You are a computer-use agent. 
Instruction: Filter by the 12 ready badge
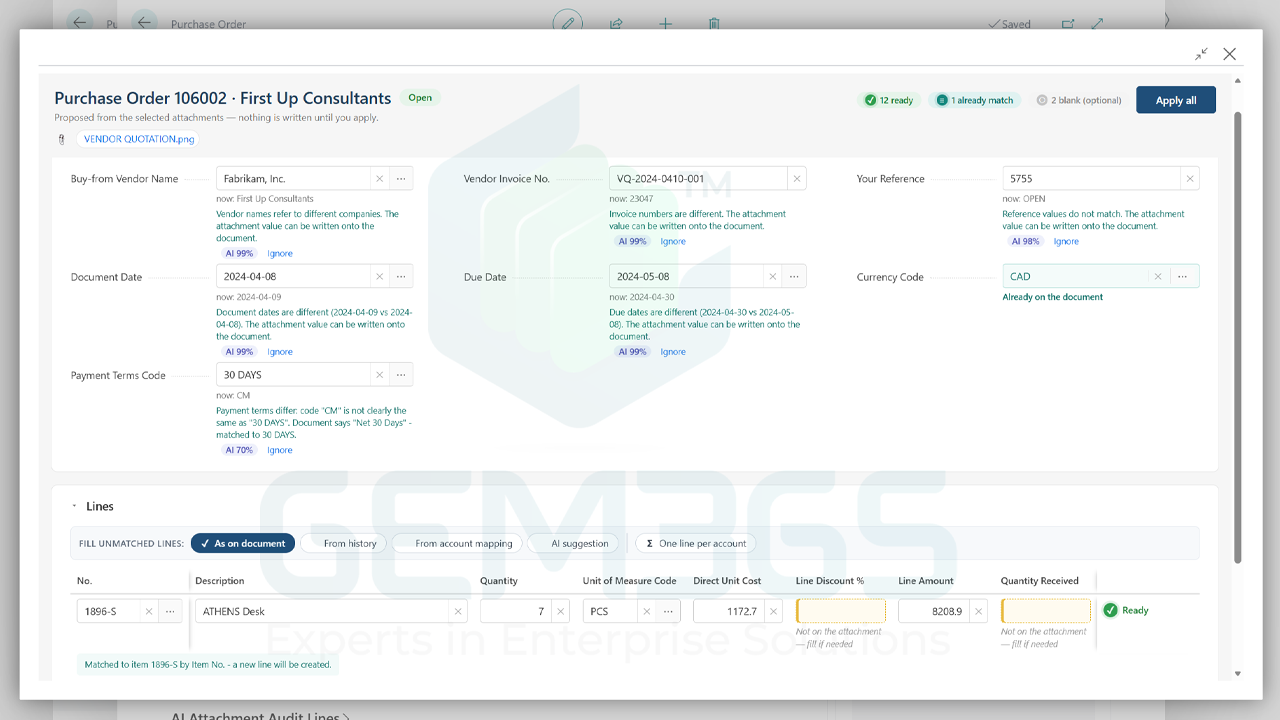click(889, 100)
